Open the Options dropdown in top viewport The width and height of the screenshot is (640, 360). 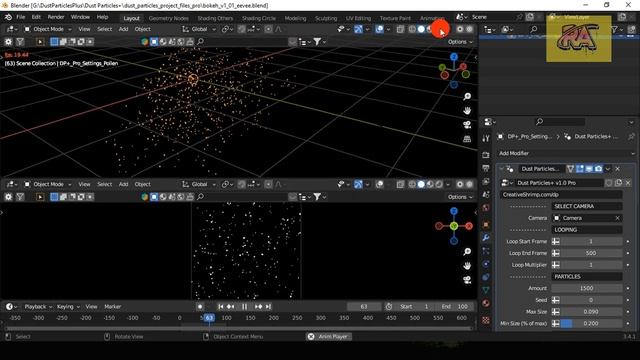point(460,42)
